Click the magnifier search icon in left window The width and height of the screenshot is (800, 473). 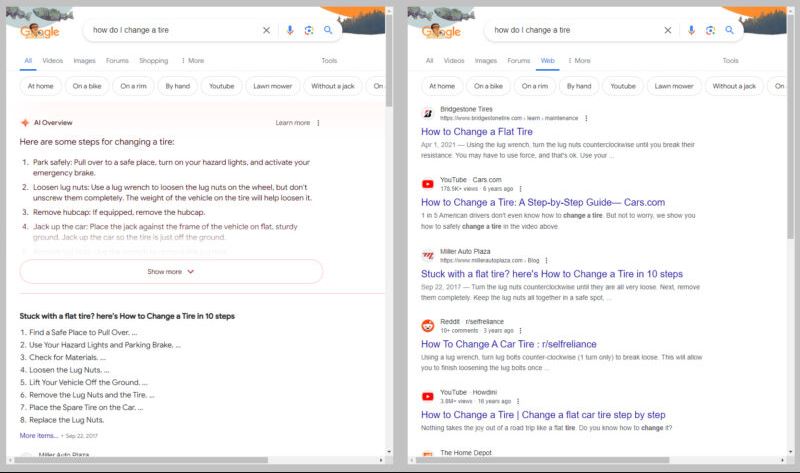point(328,30)
